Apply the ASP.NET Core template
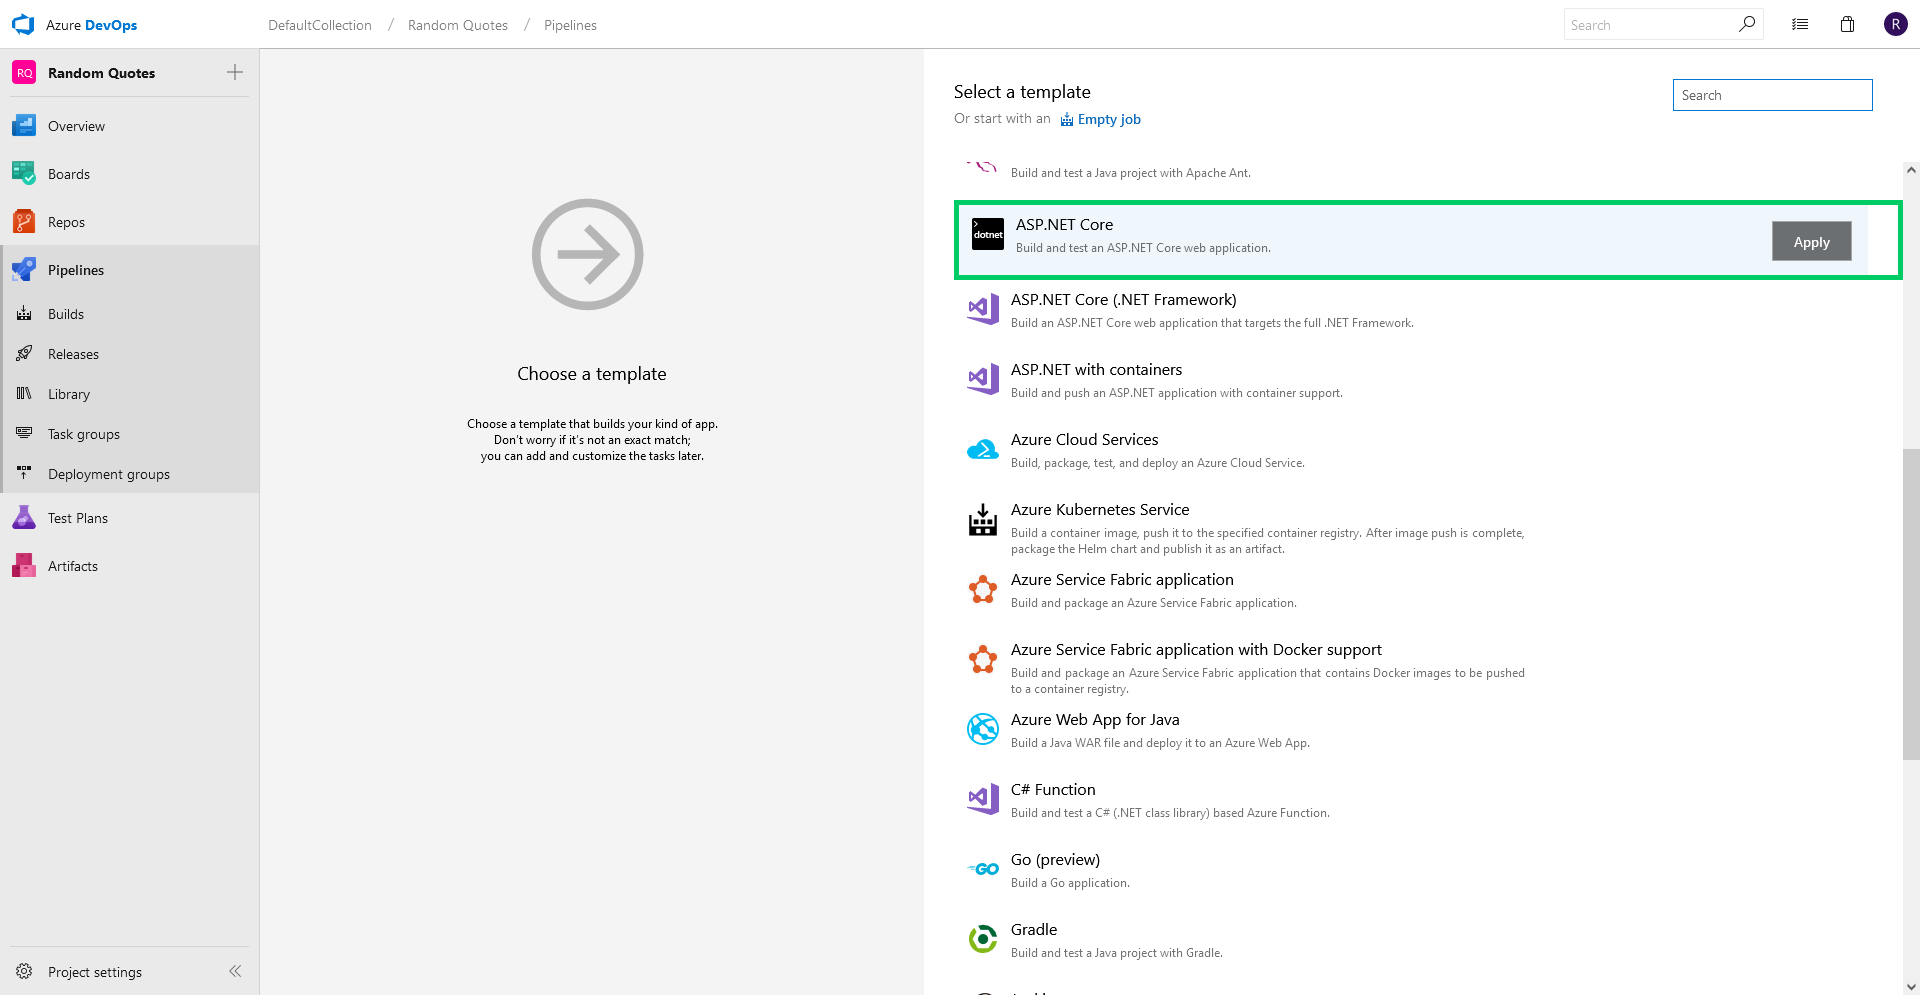 click(1811, 242)
